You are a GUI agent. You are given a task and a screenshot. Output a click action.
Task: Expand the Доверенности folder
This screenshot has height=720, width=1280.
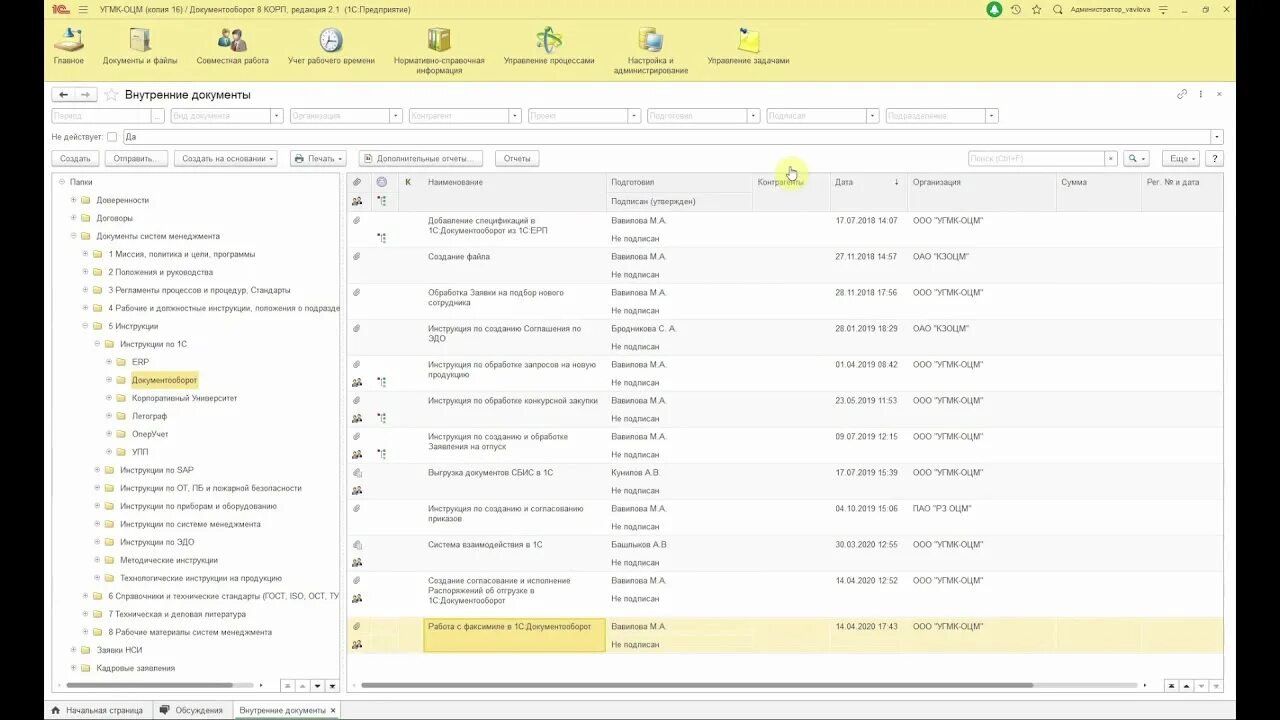click(73, 200)
